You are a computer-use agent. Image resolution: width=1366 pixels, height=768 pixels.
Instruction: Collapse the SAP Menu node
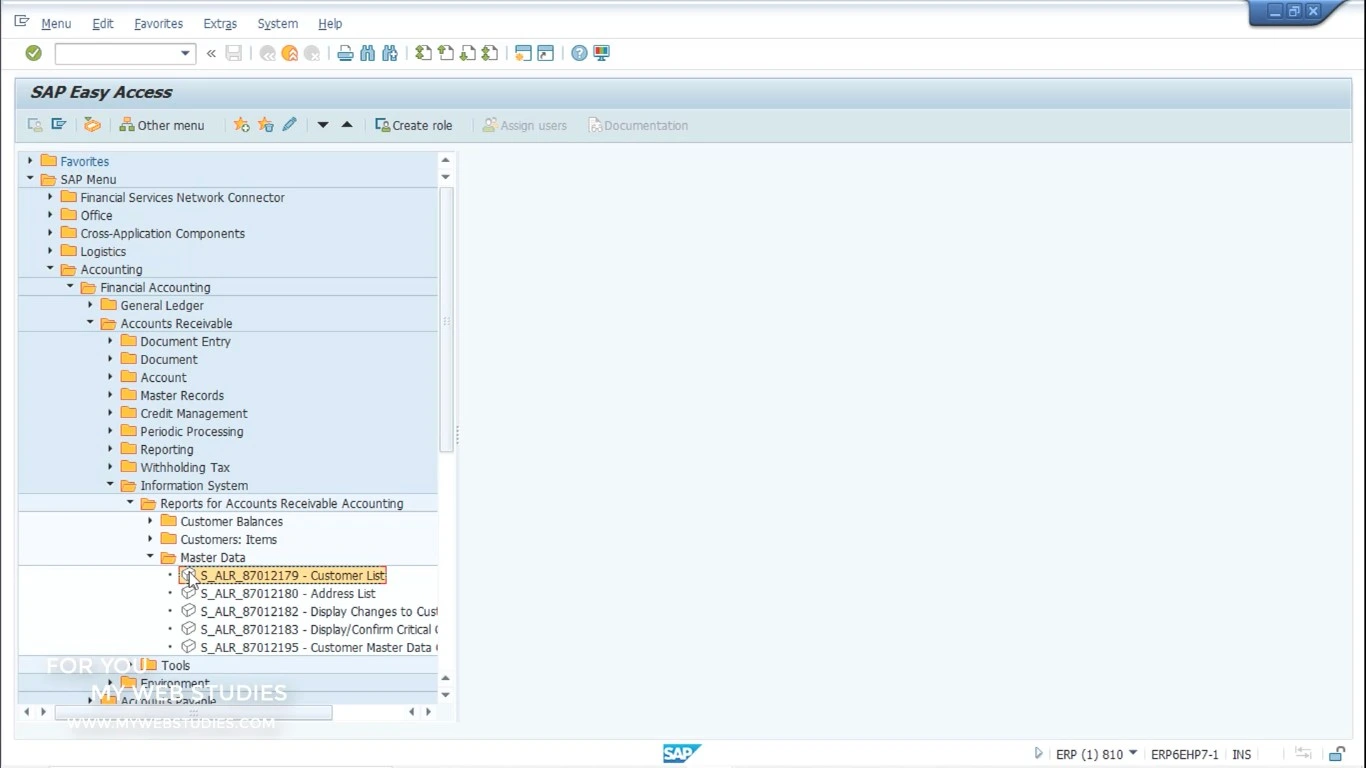tap(30, 179)
